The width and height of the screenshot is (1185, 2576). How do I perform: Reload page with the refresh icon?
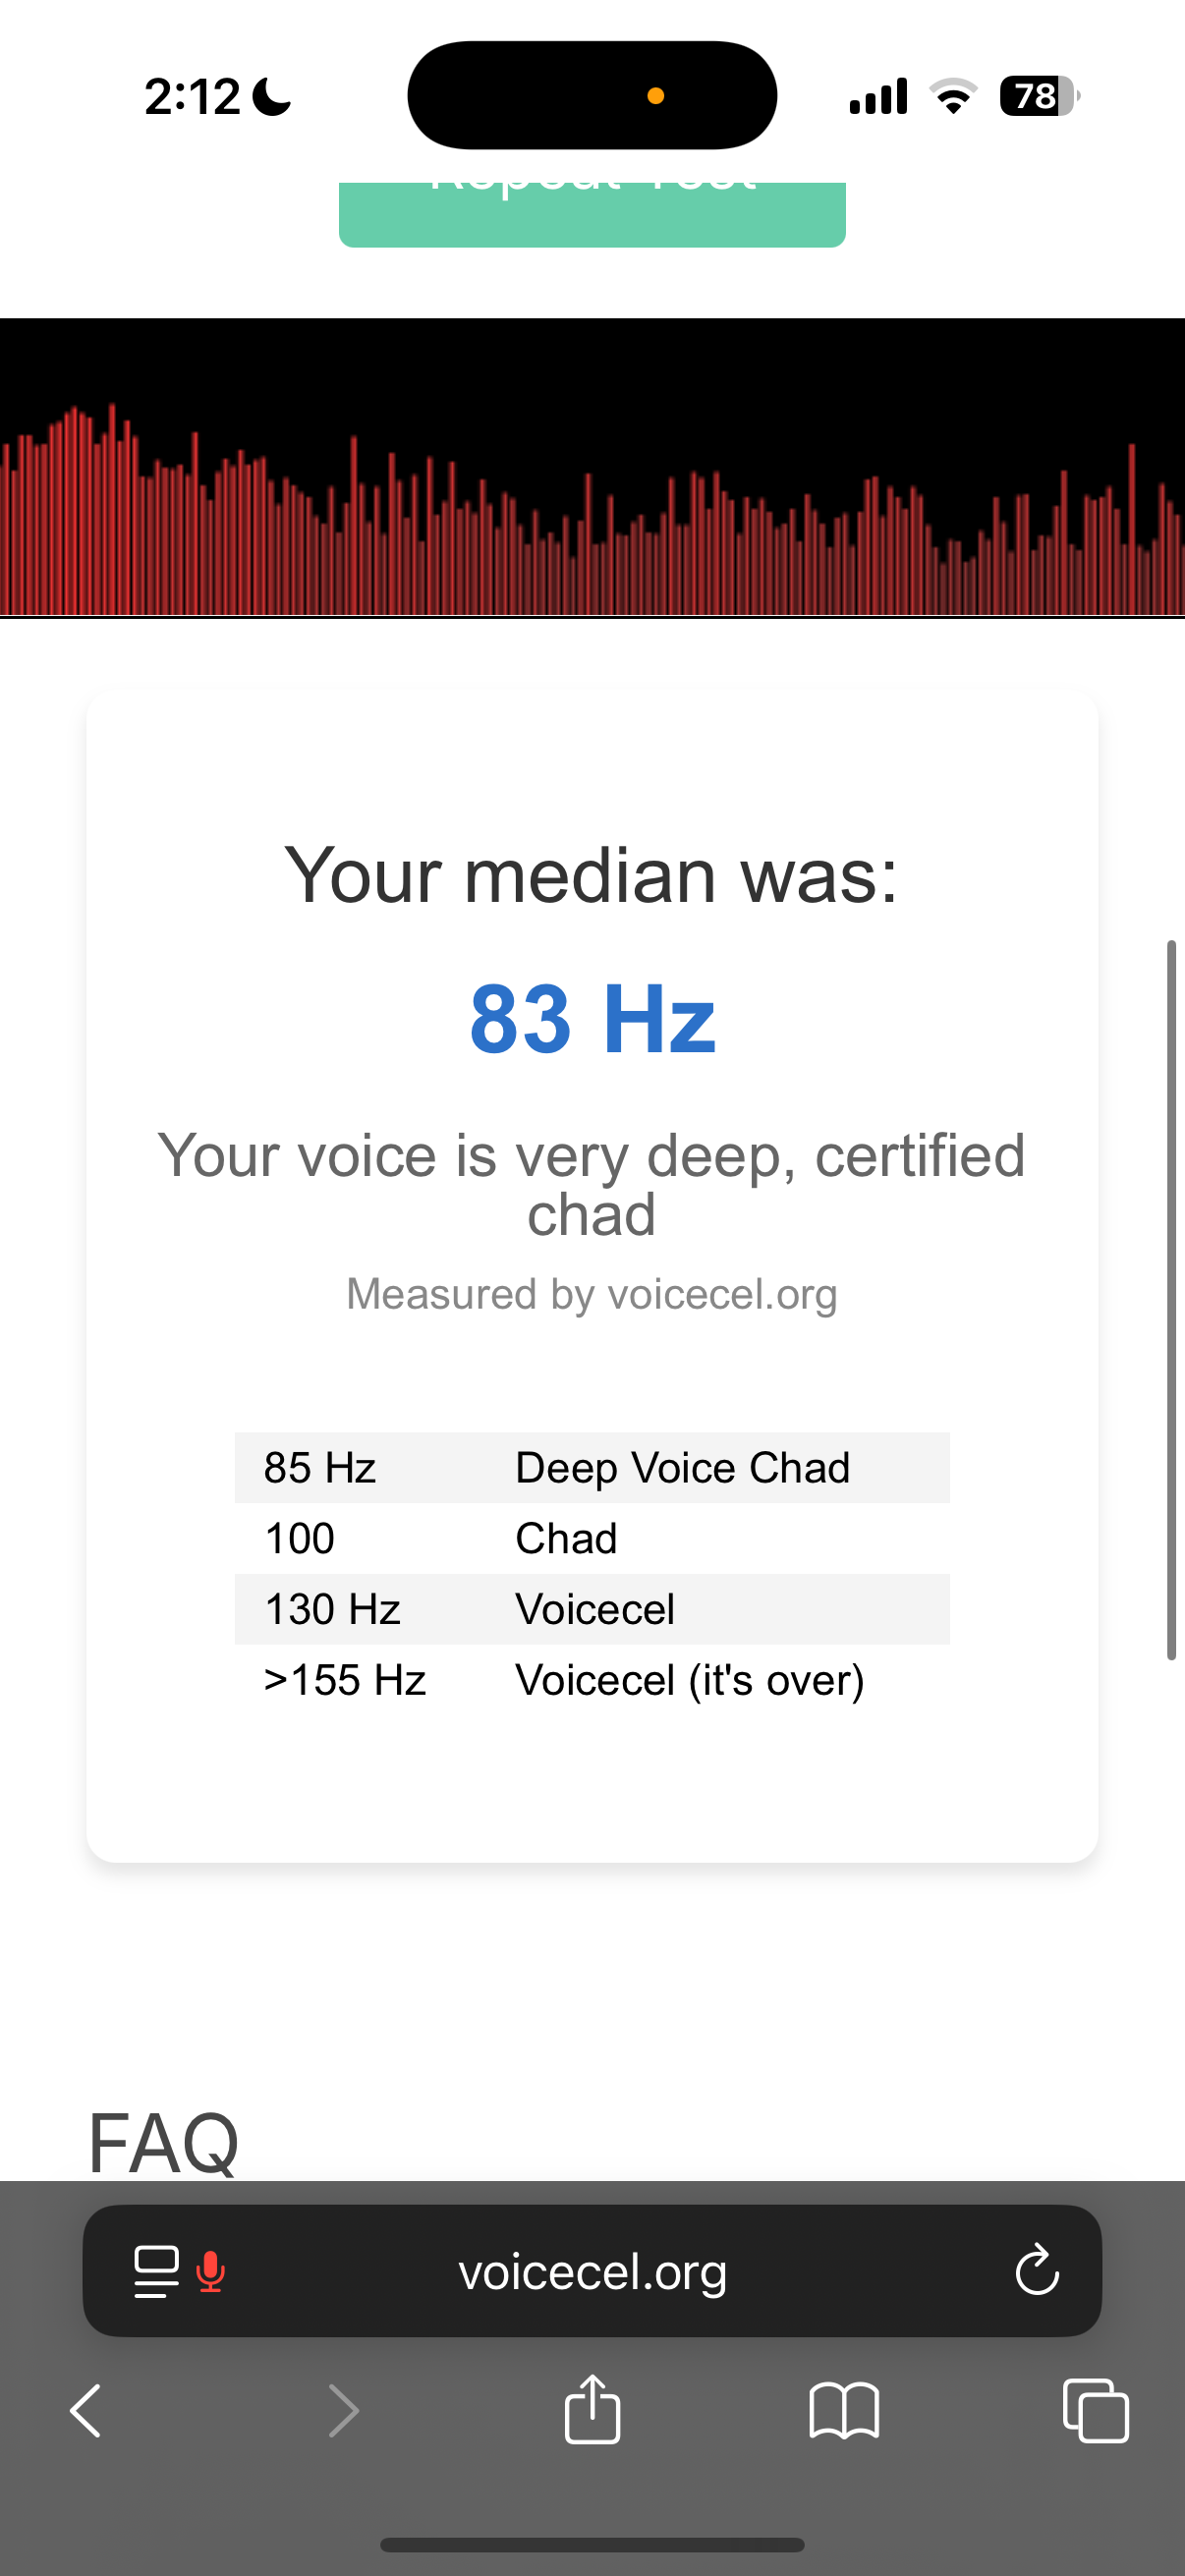pyautogui.click(x=1036, y=2271)
